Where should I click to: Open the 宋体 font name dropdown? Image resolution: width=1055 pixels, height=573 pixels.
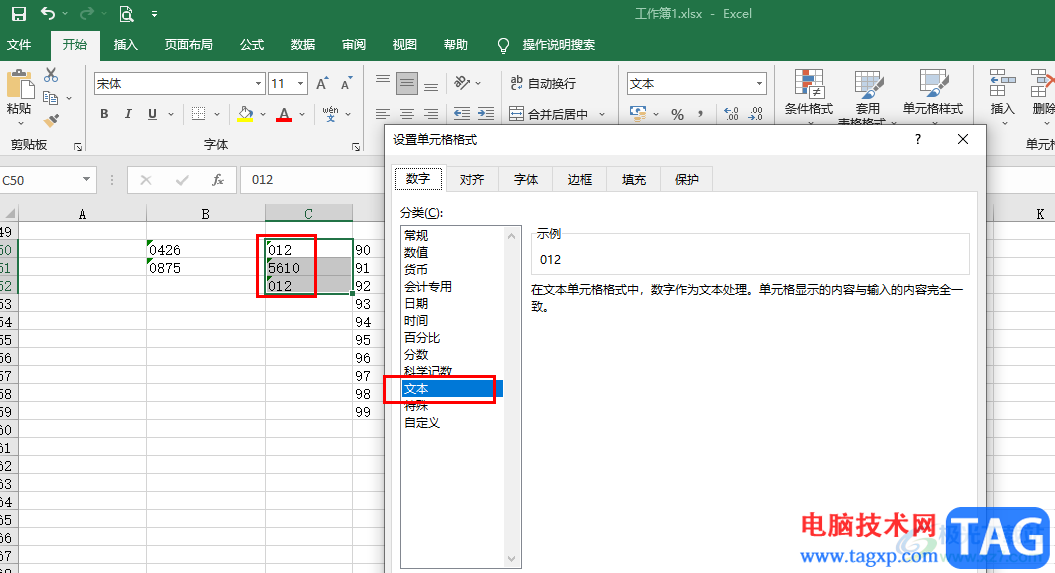point(258,83)
